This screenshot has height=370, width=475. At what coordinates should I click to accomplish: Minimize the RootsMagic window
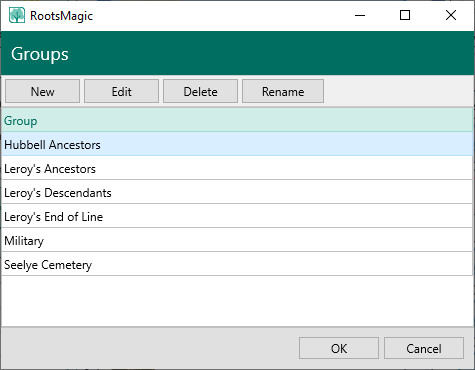click(360, 15)
